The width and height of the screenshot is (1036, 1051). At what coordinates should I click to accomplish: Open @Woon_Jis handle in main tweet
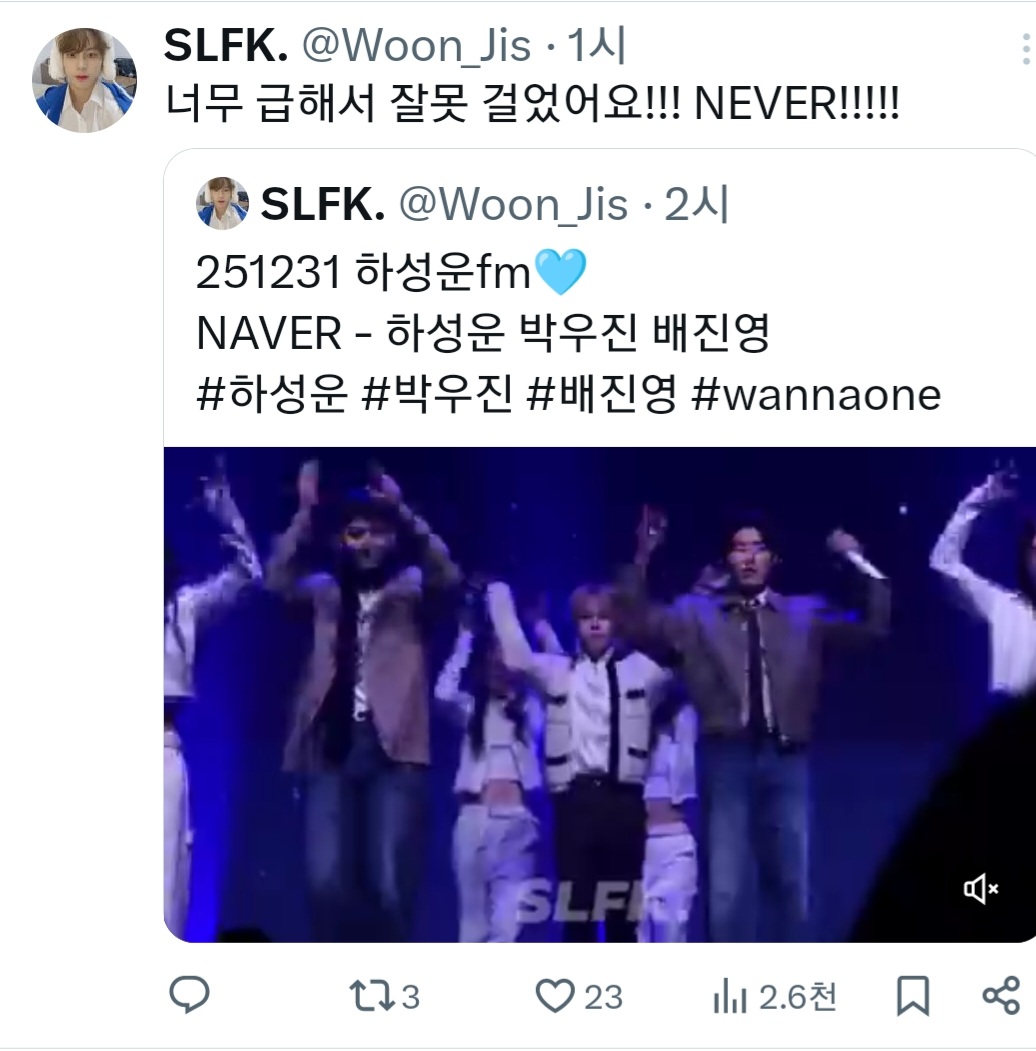pyautogui.click(x=416, y=46)
